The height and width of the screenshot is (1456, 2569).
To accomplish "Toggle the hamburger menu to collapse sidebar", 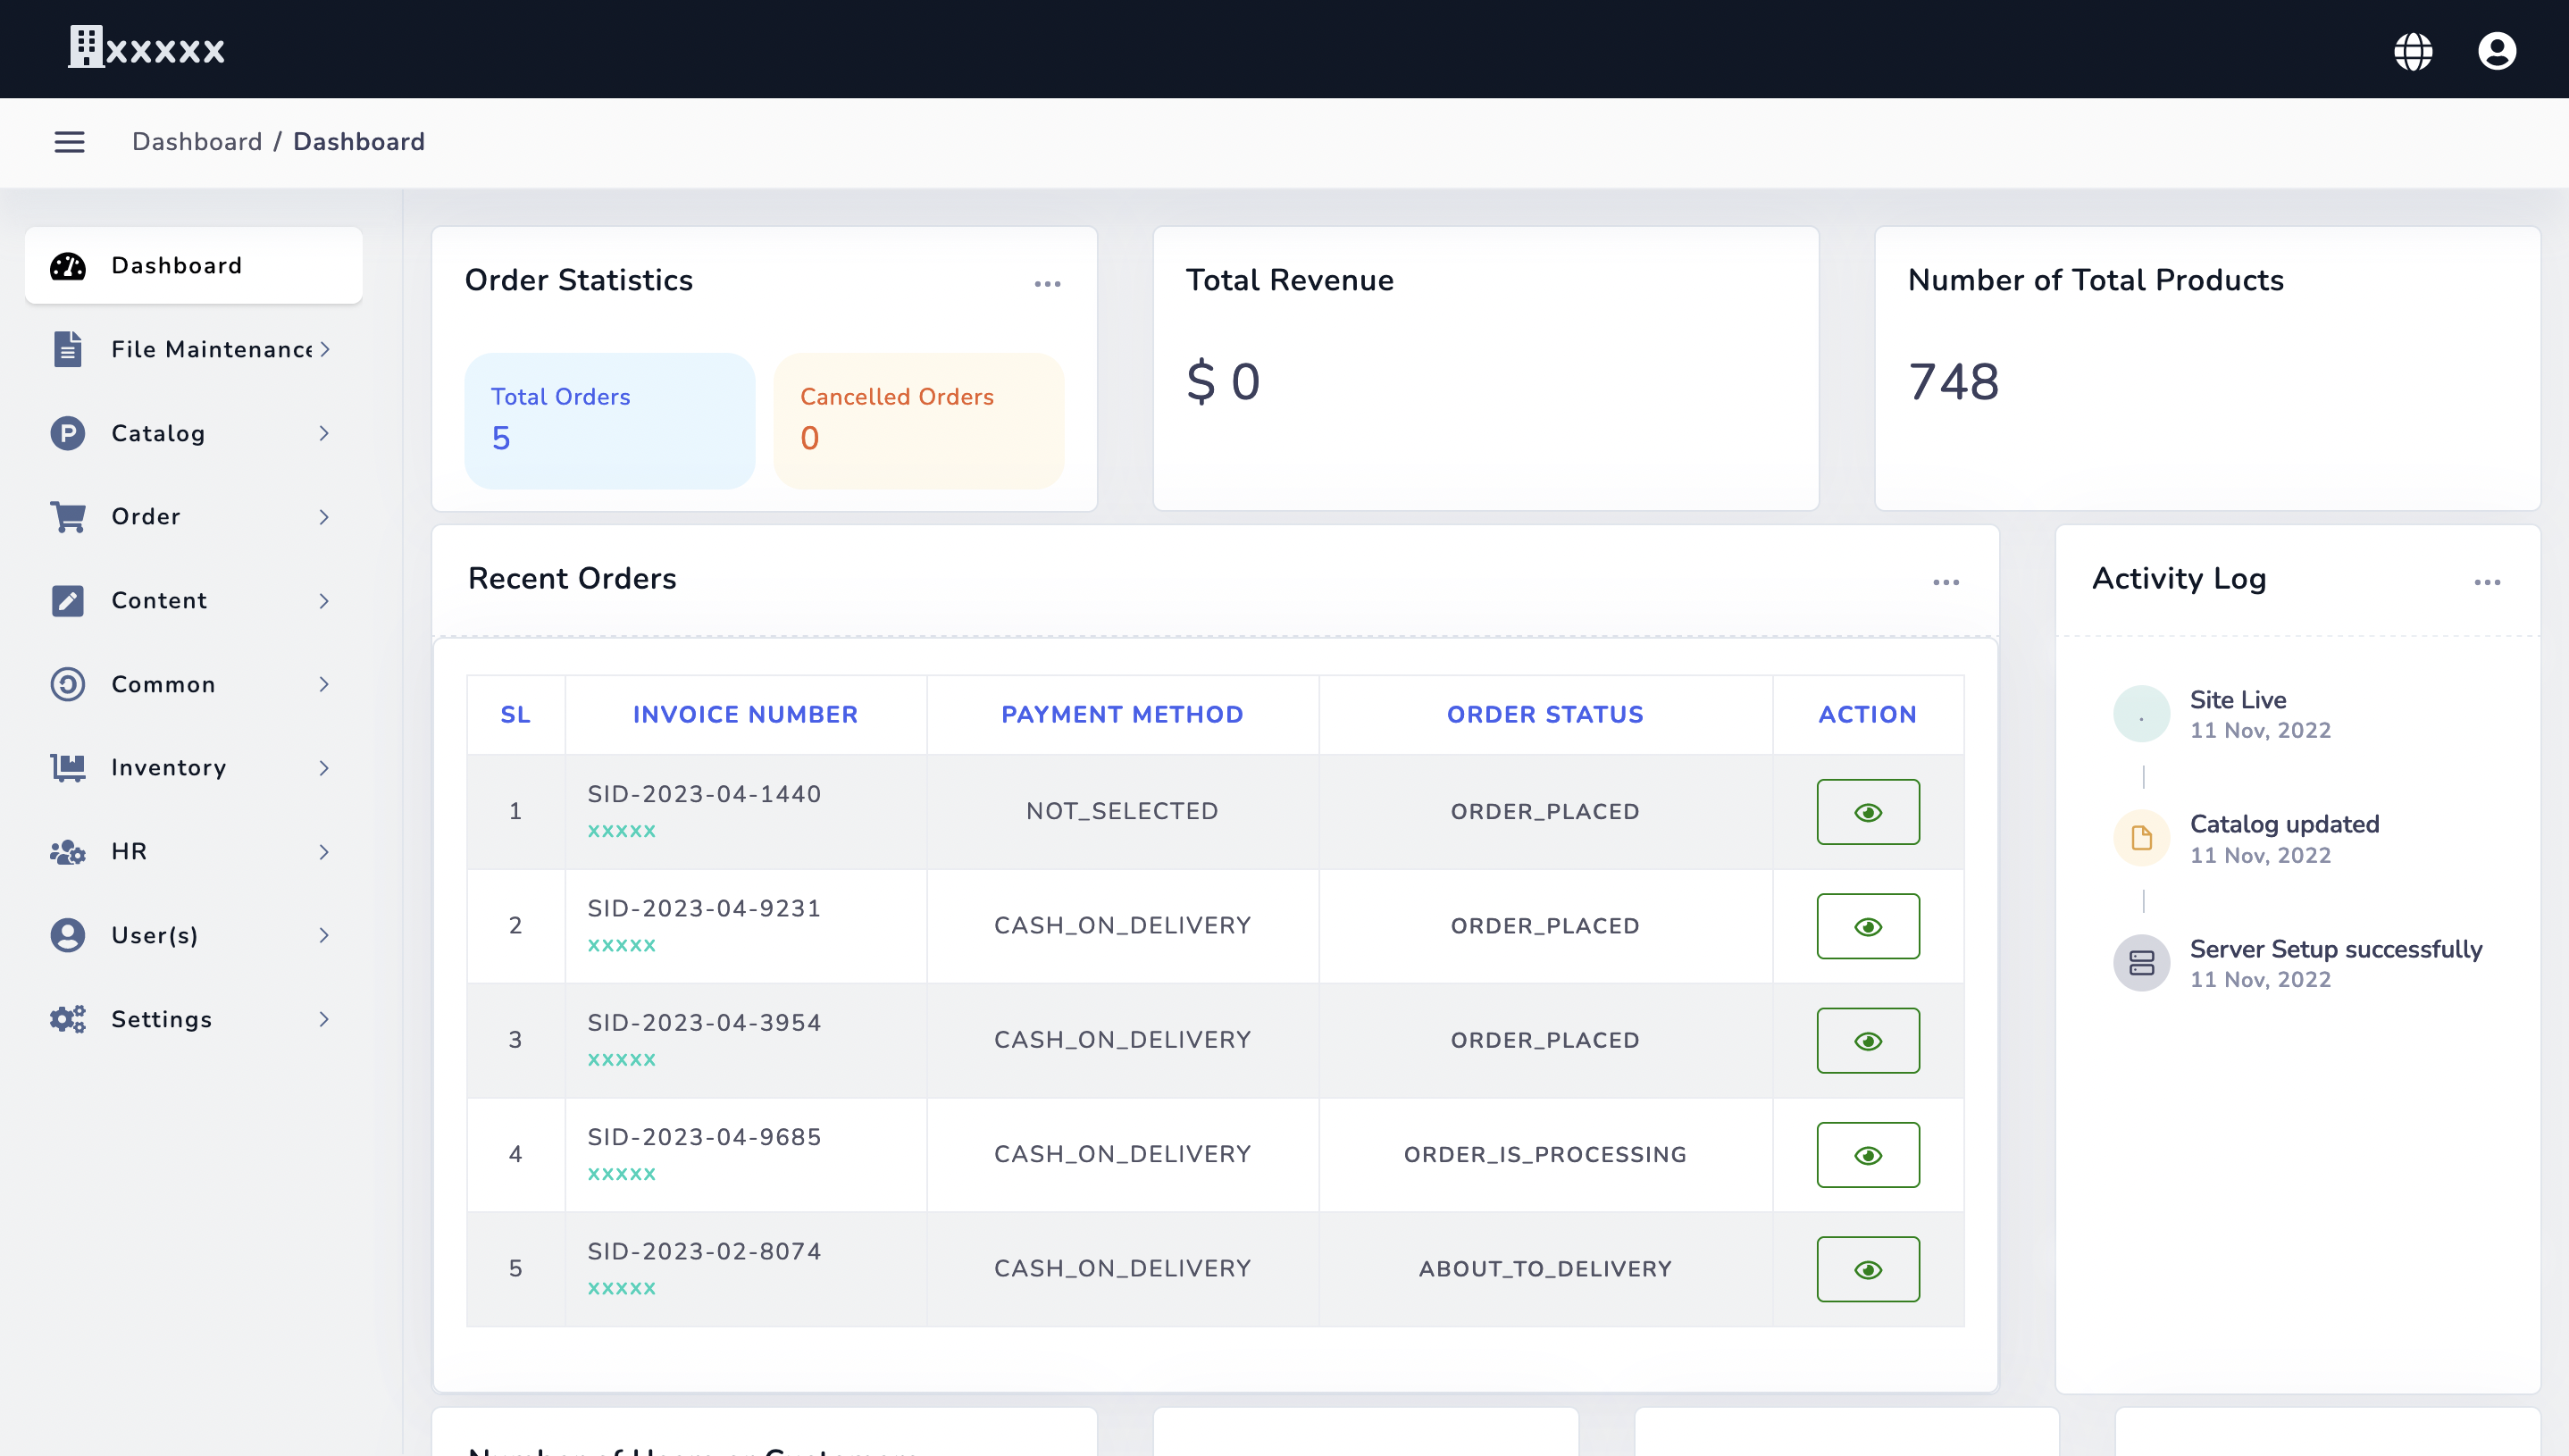I will point(69,141).
